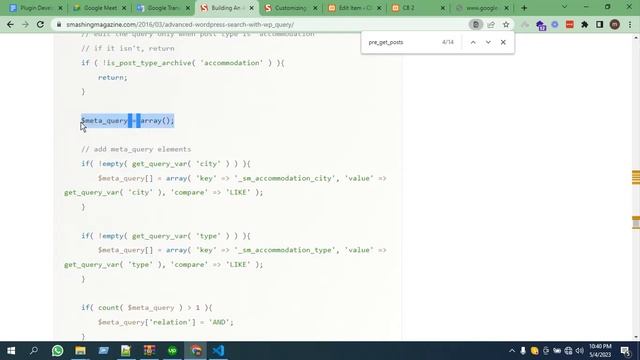Close the Google Meet tab
640x360 pixels.
(124, 8)
